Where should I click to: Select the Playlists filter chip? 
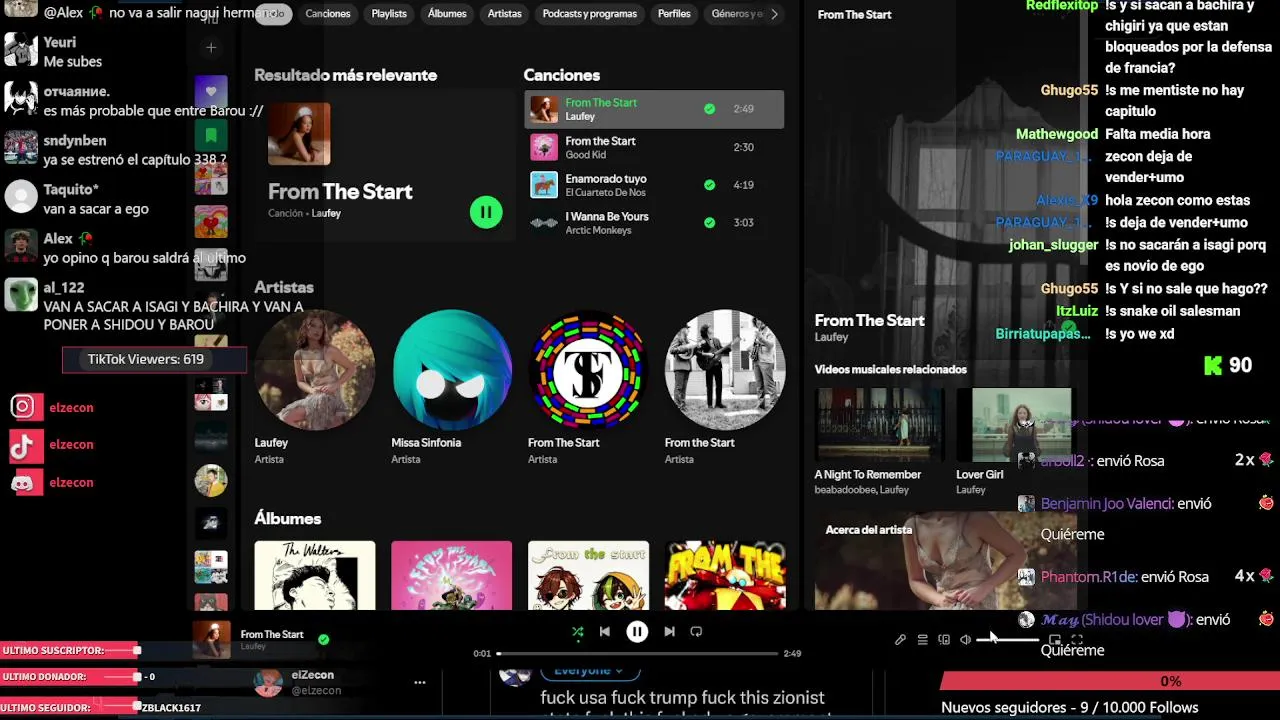pos(389,14)
